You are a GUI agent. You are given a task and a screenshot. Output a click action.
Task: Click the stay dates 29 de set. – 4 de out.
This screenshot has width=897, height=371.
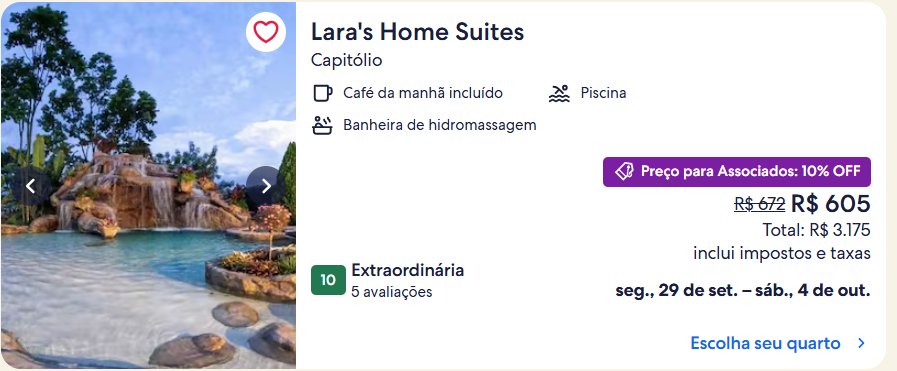coord(743,290)
